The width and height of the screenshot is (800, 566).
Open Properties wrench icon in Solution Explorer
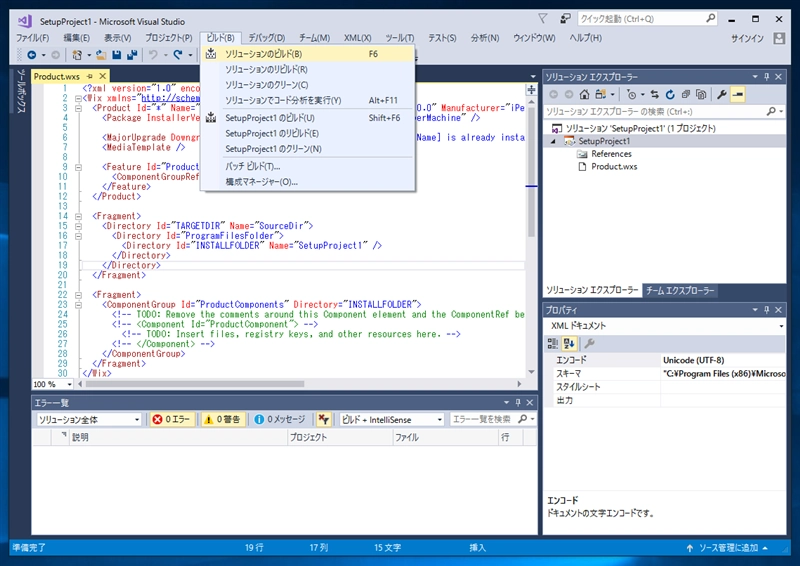721,94
